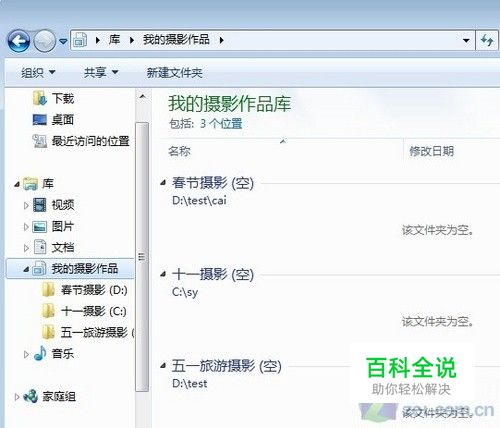
Task: Click the 桌面 desktop icon
Action: (x=40, y=120)
